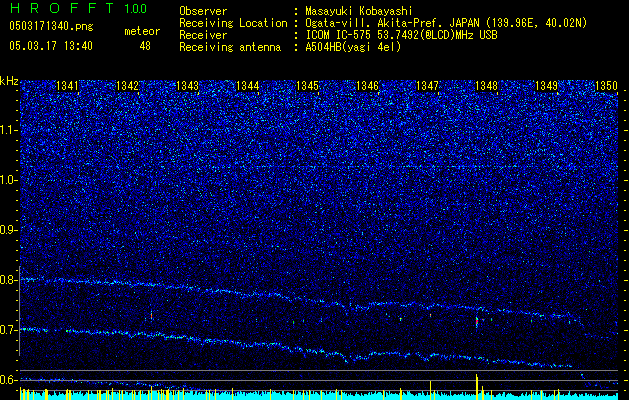Viewport: 629px width, 400px height.
Task: Click time marker 1346 on time axis
Action: tap(367, 85)
